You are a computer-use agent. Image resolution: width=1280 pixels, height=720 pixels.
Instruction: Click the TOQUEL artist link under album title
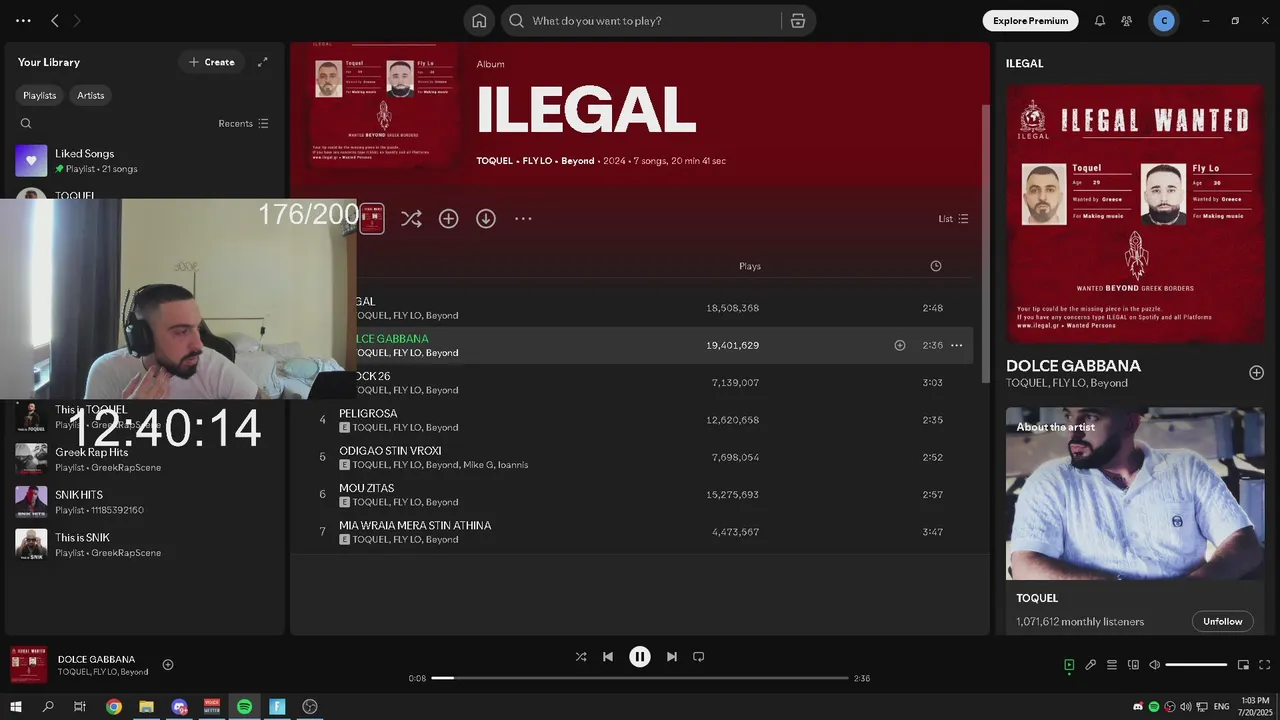(x=494, y=161)
